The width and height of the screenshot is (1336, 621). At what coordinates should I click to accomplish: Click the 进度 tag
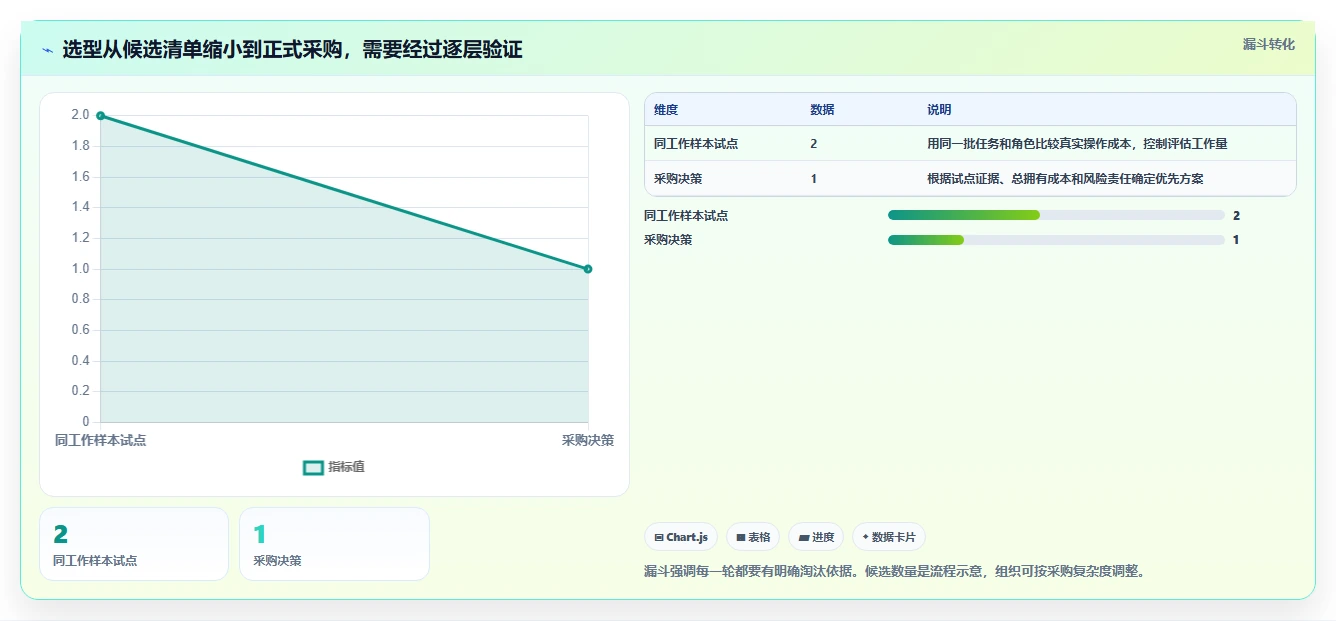click(816, 537)
